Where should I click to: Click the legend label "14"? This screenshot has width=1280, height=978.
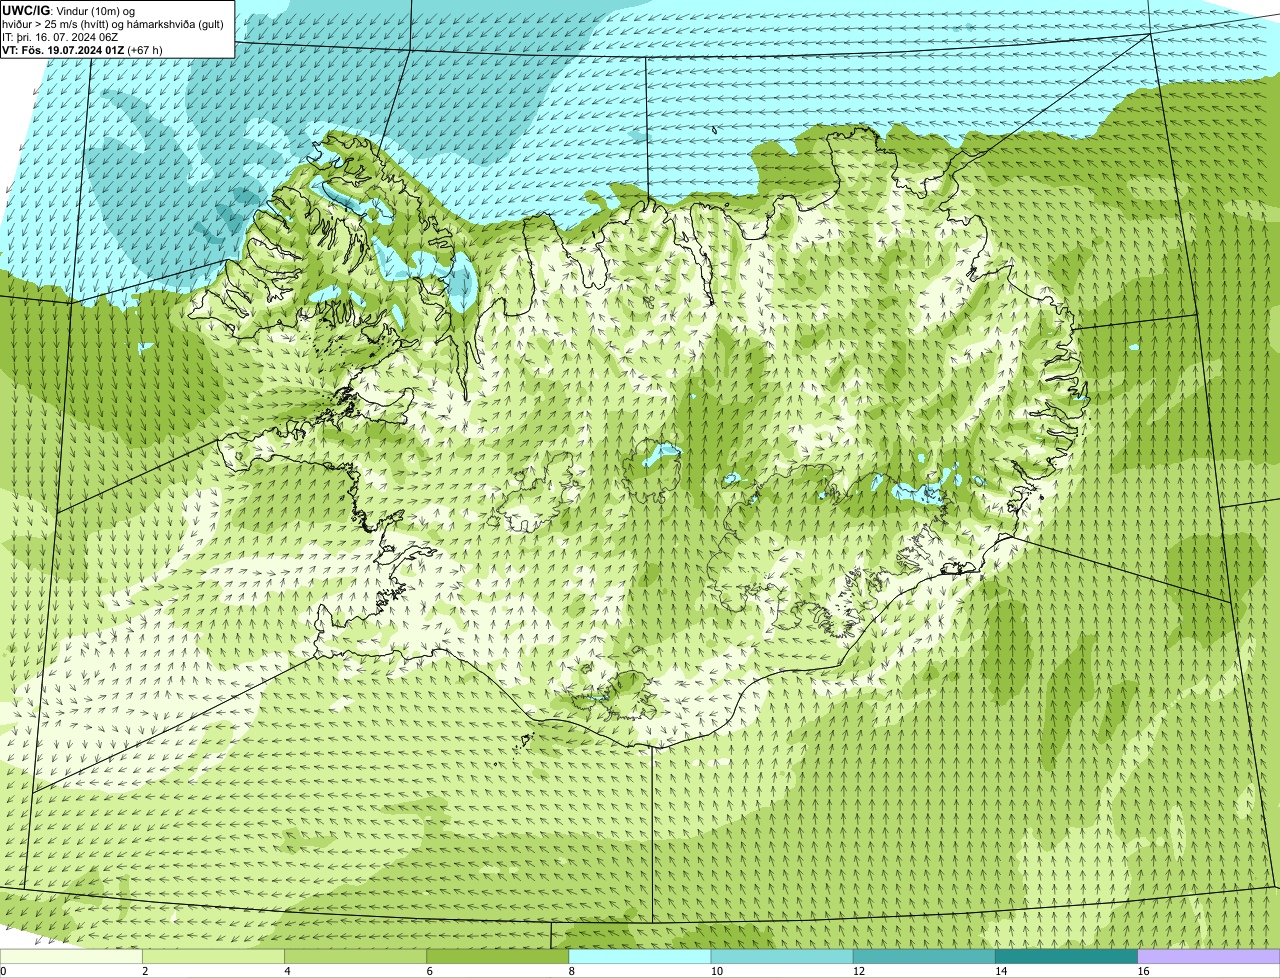[1000, 971]
